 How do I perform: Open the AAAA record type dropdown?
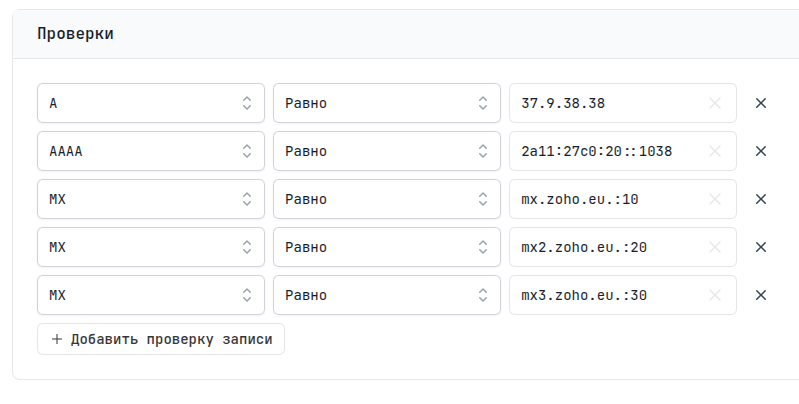point(150,151)
